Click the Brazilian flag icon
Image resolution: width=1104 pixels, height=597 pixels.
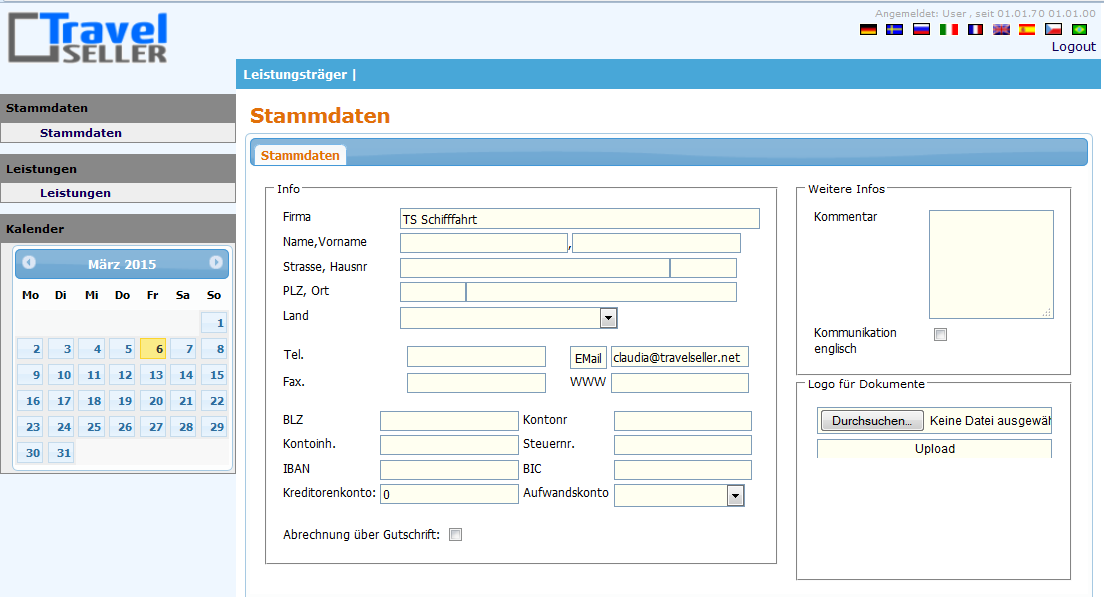[x=1079, y=30]
